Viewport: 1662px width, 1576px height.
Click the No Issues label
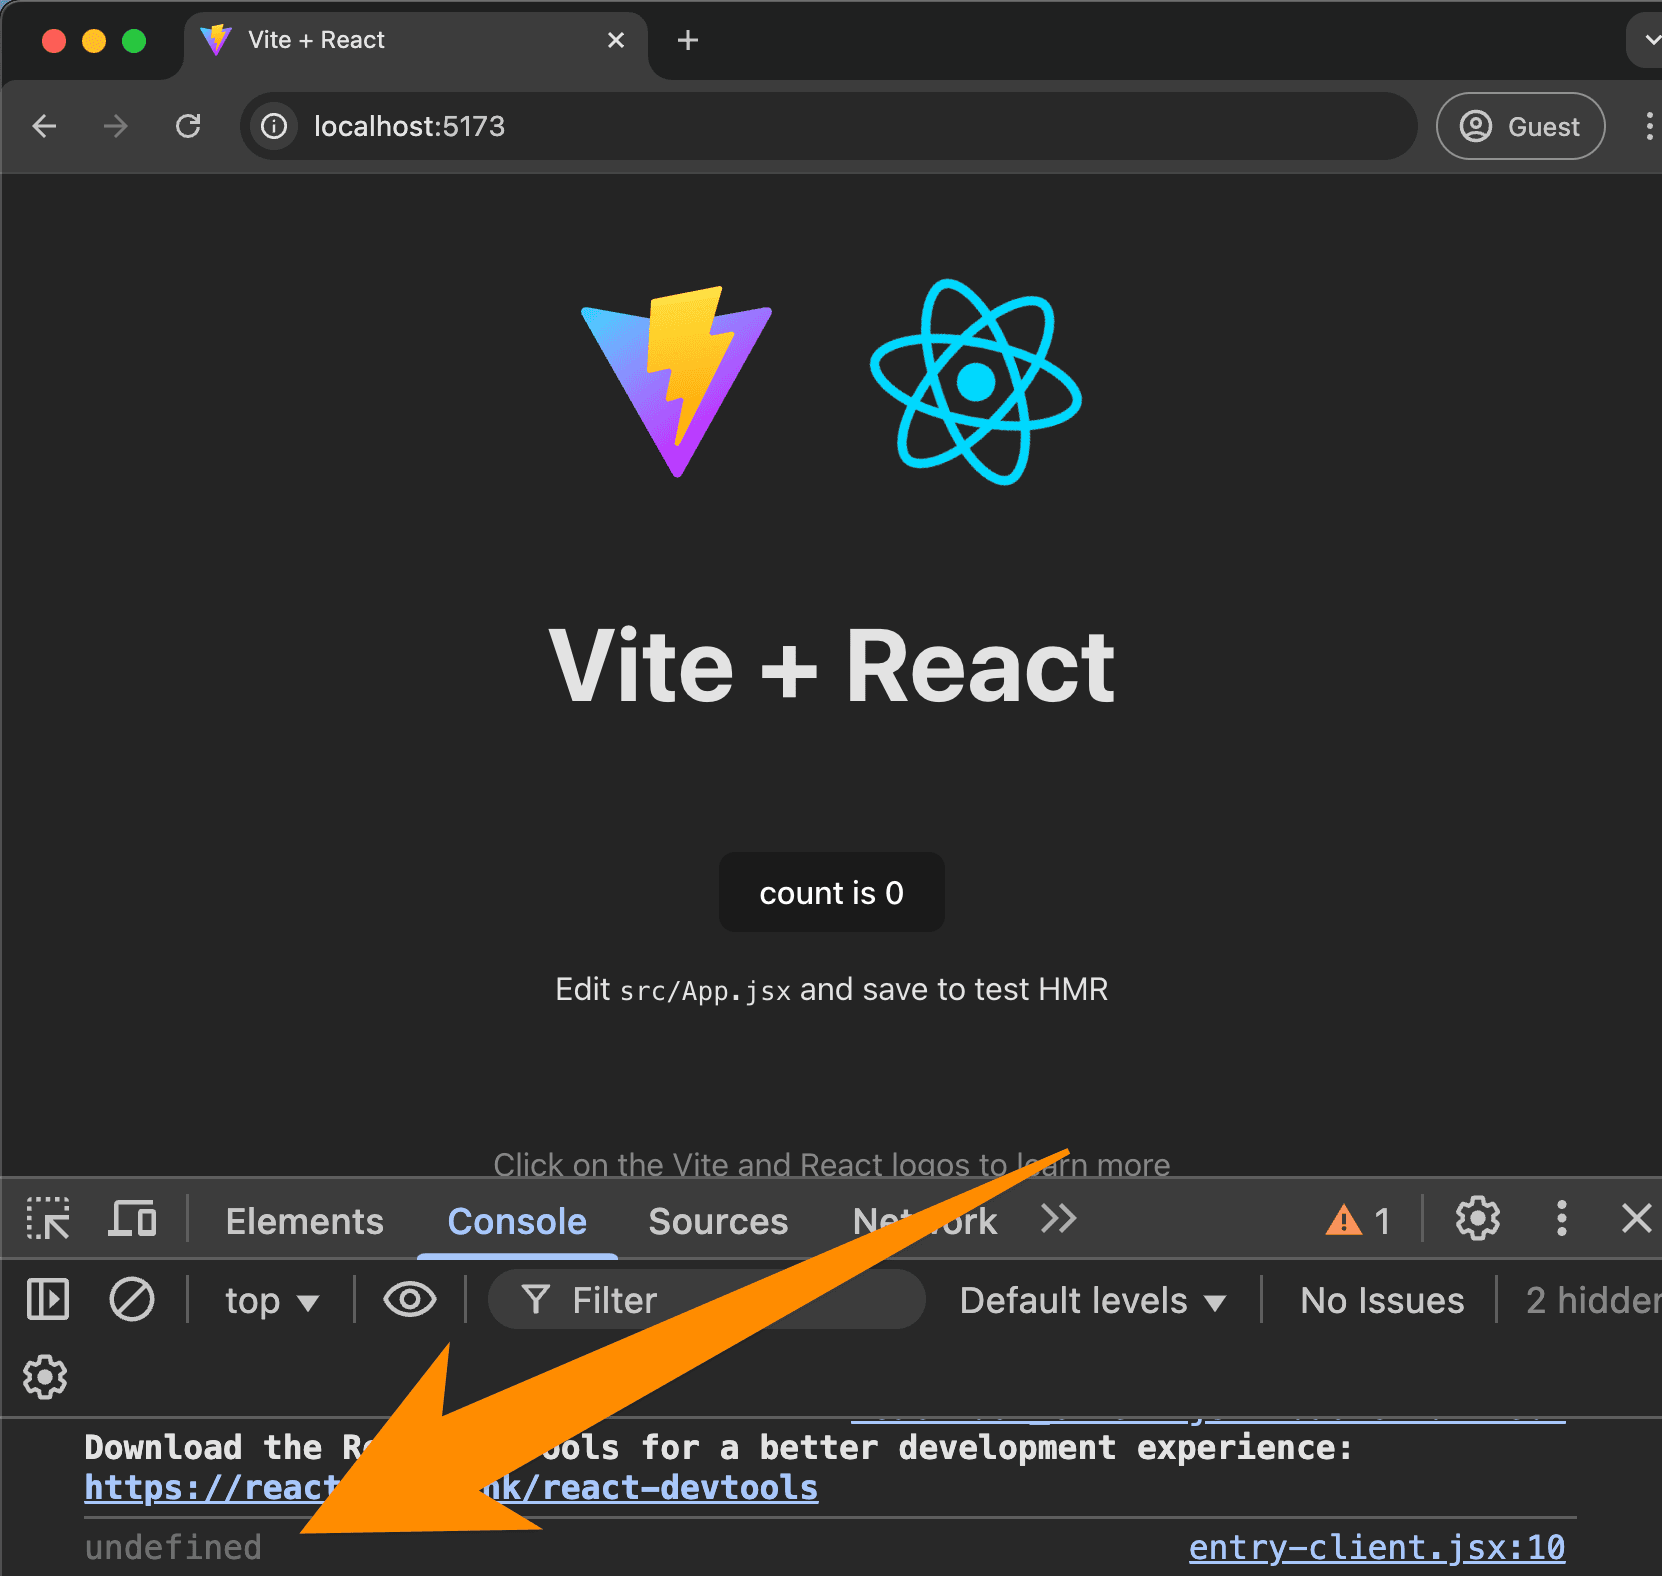[x=1382, y=1301]
